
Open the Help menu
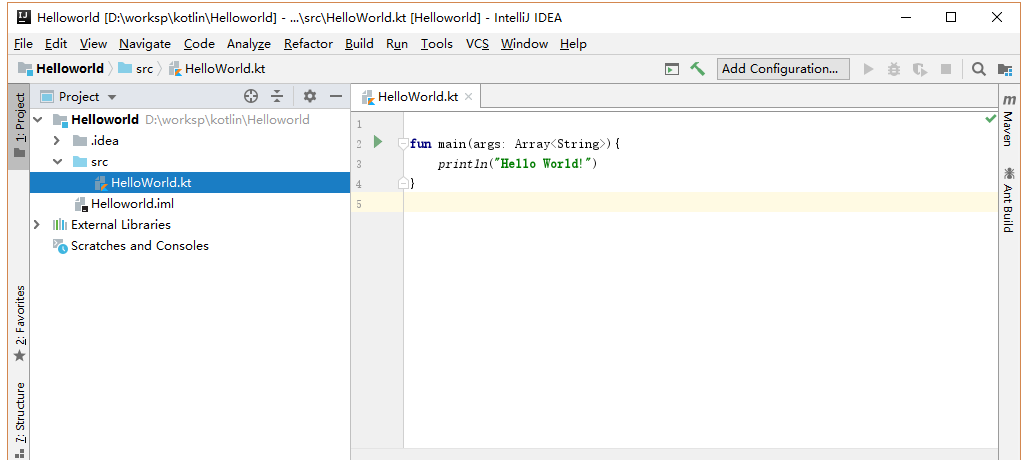[x=573, y=44]
